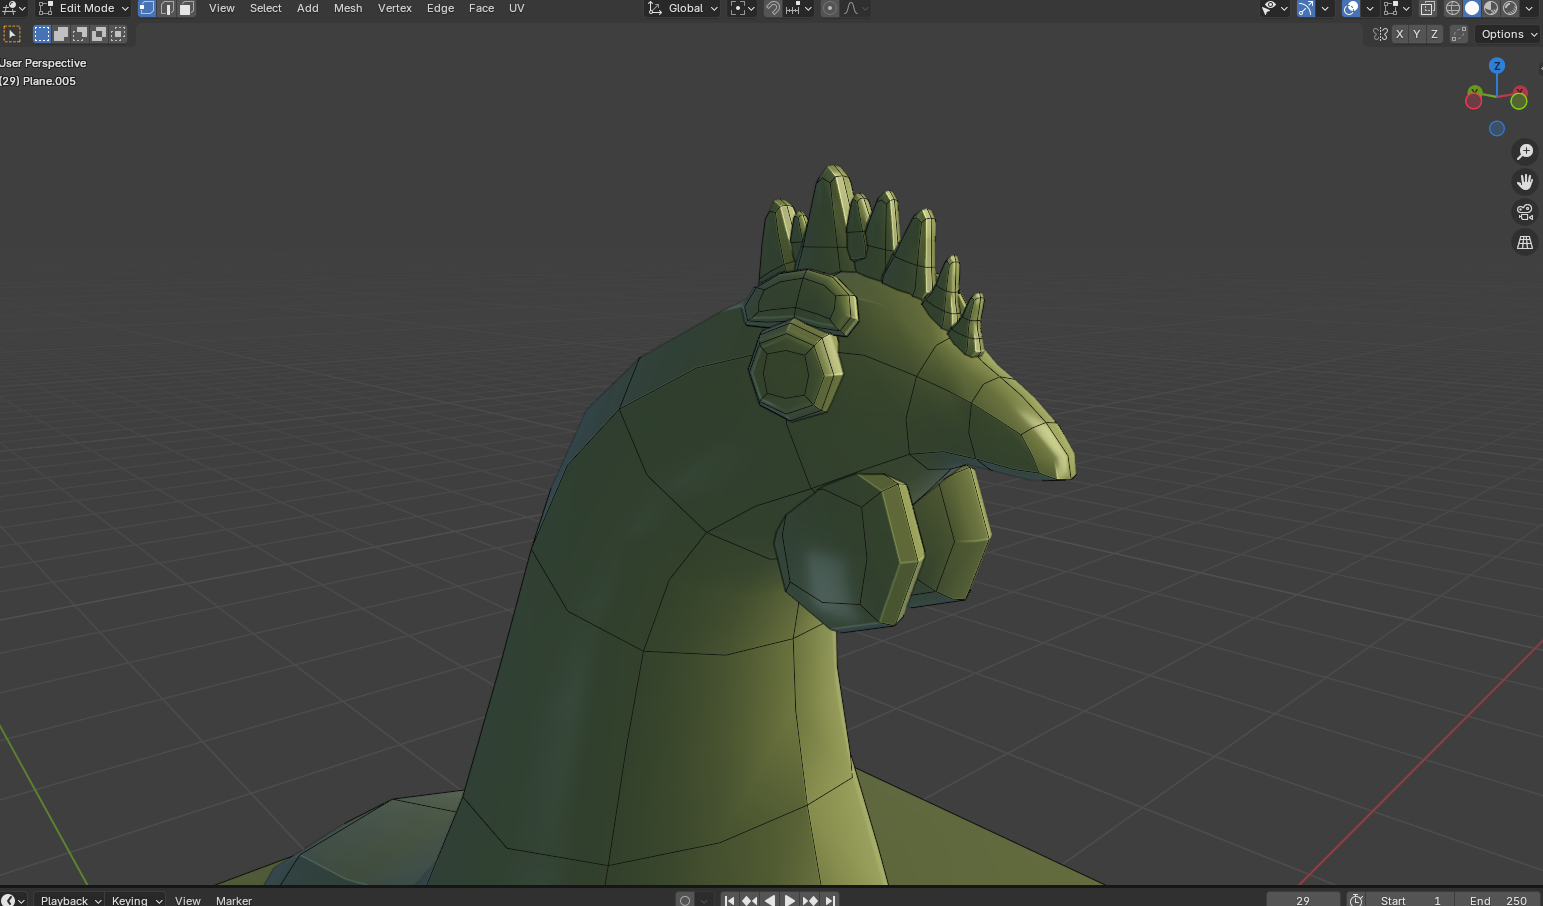Toggle show overlays button
Image resolution: width=1543 pixels, height=906 pixels.
coord(1351,8)
